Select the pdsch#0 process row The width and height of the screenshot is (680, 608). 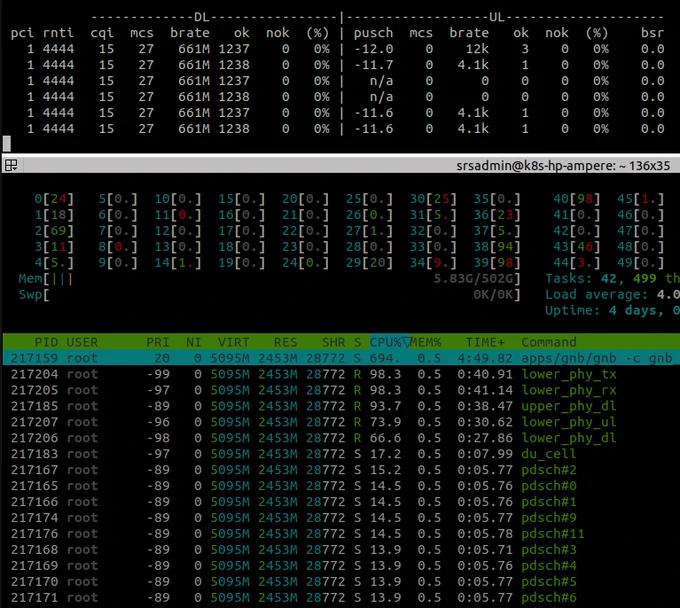[341, 486]
